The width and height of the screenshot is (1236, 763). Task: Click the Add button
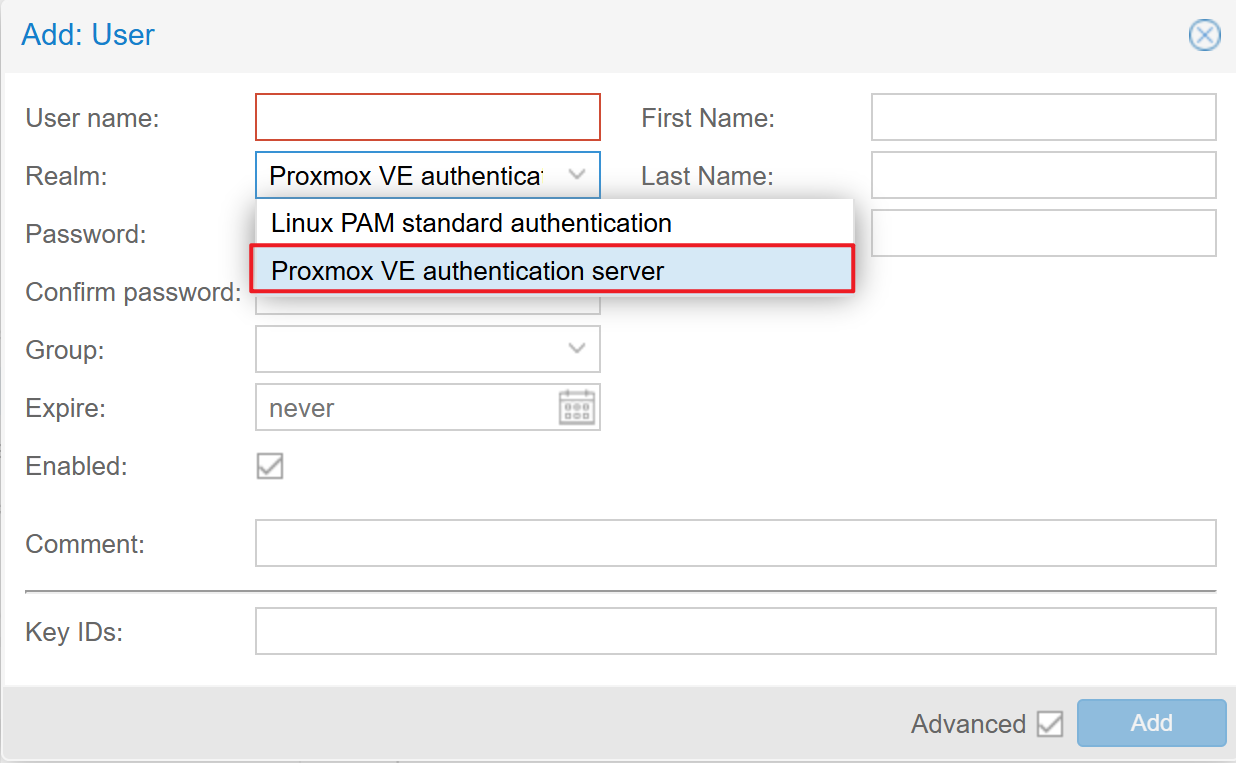click(x=1152, y=723)
